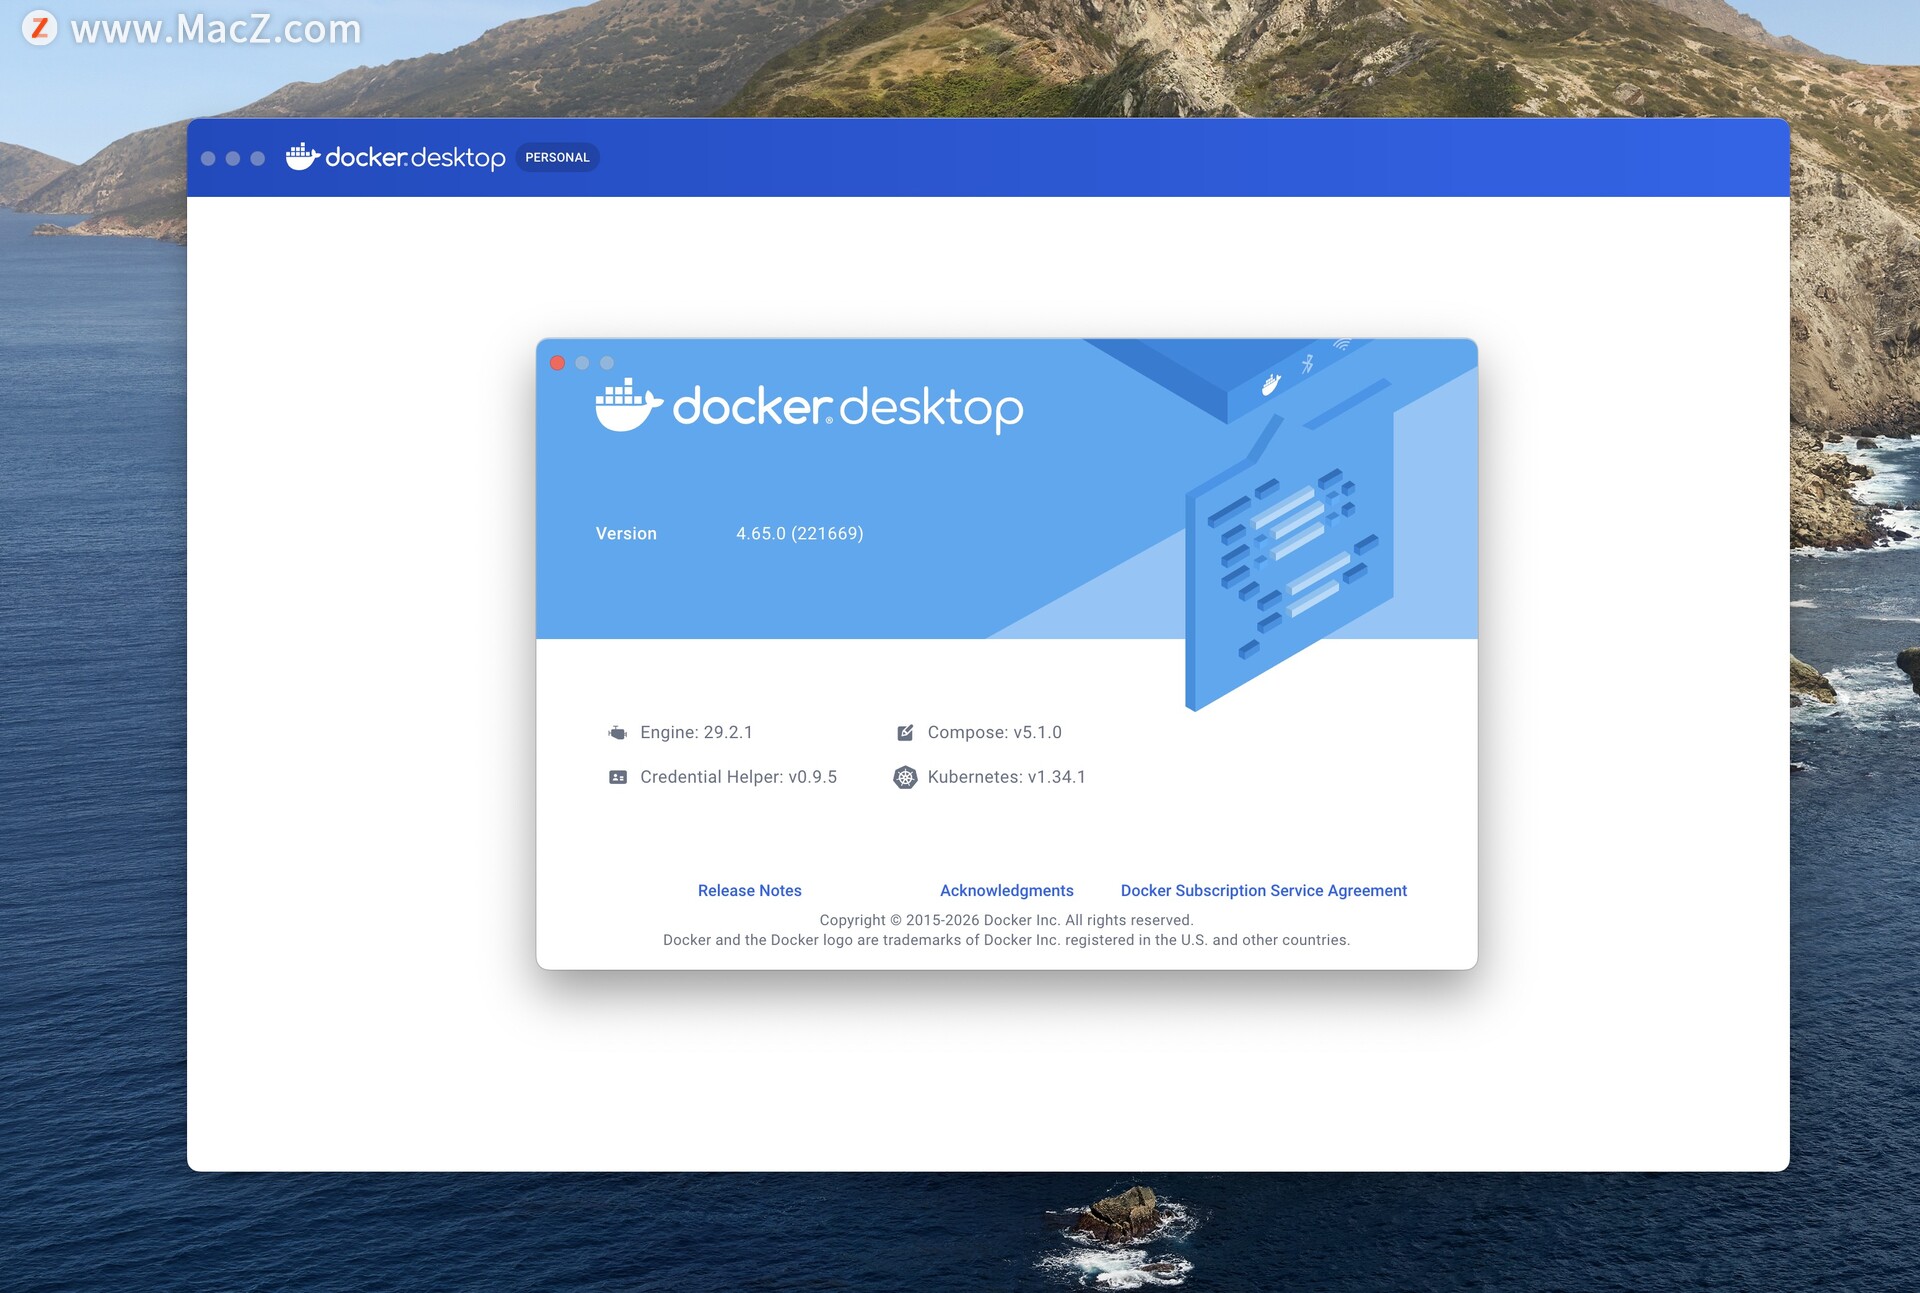Click the Compose pencil icon
This screenshot has height=1293, width=1920.
click(x=905, y=733)
